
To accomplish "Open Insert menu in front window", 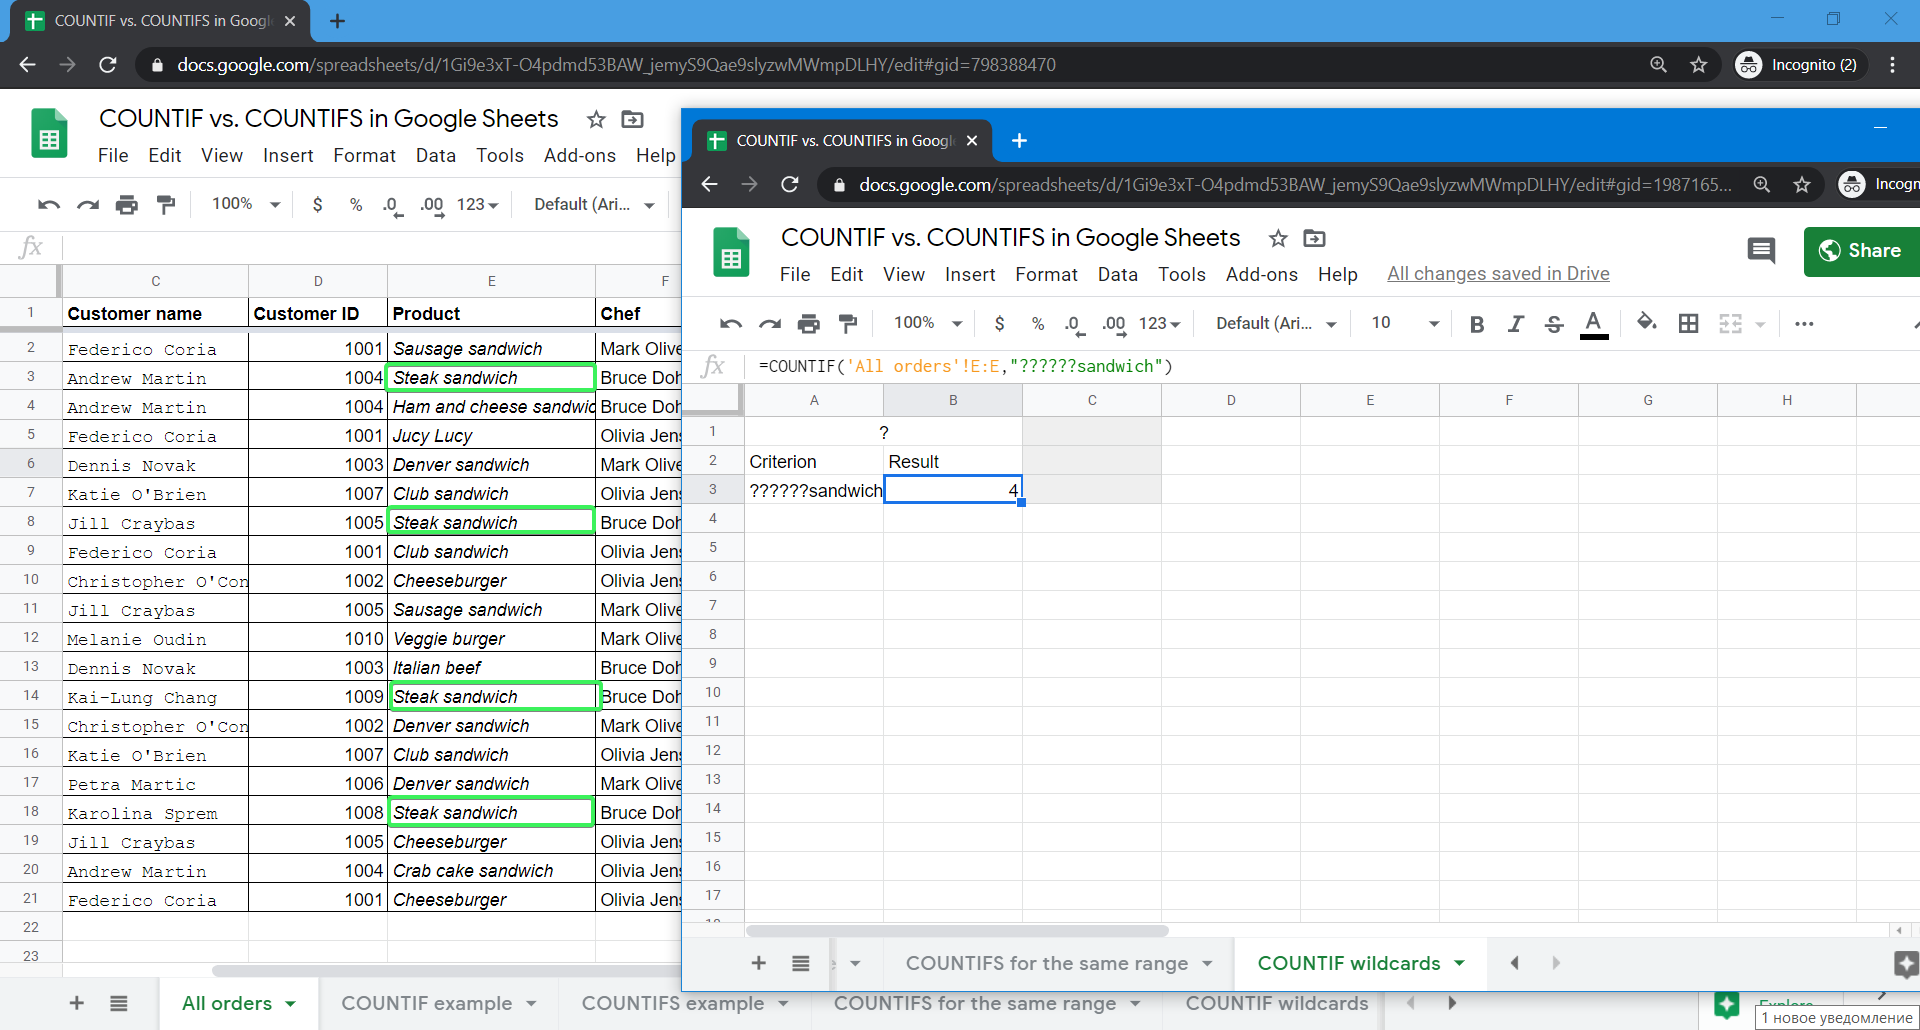I will tap(970, 274).
